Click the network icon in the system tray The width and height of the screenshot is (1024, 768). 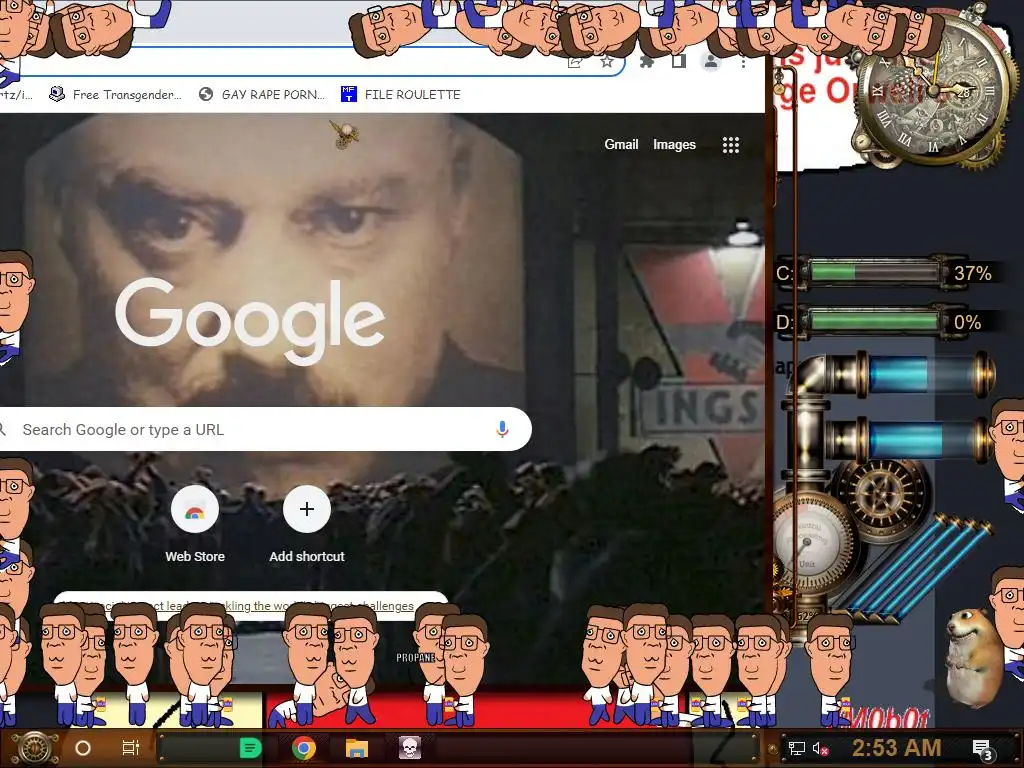[796, 748]
